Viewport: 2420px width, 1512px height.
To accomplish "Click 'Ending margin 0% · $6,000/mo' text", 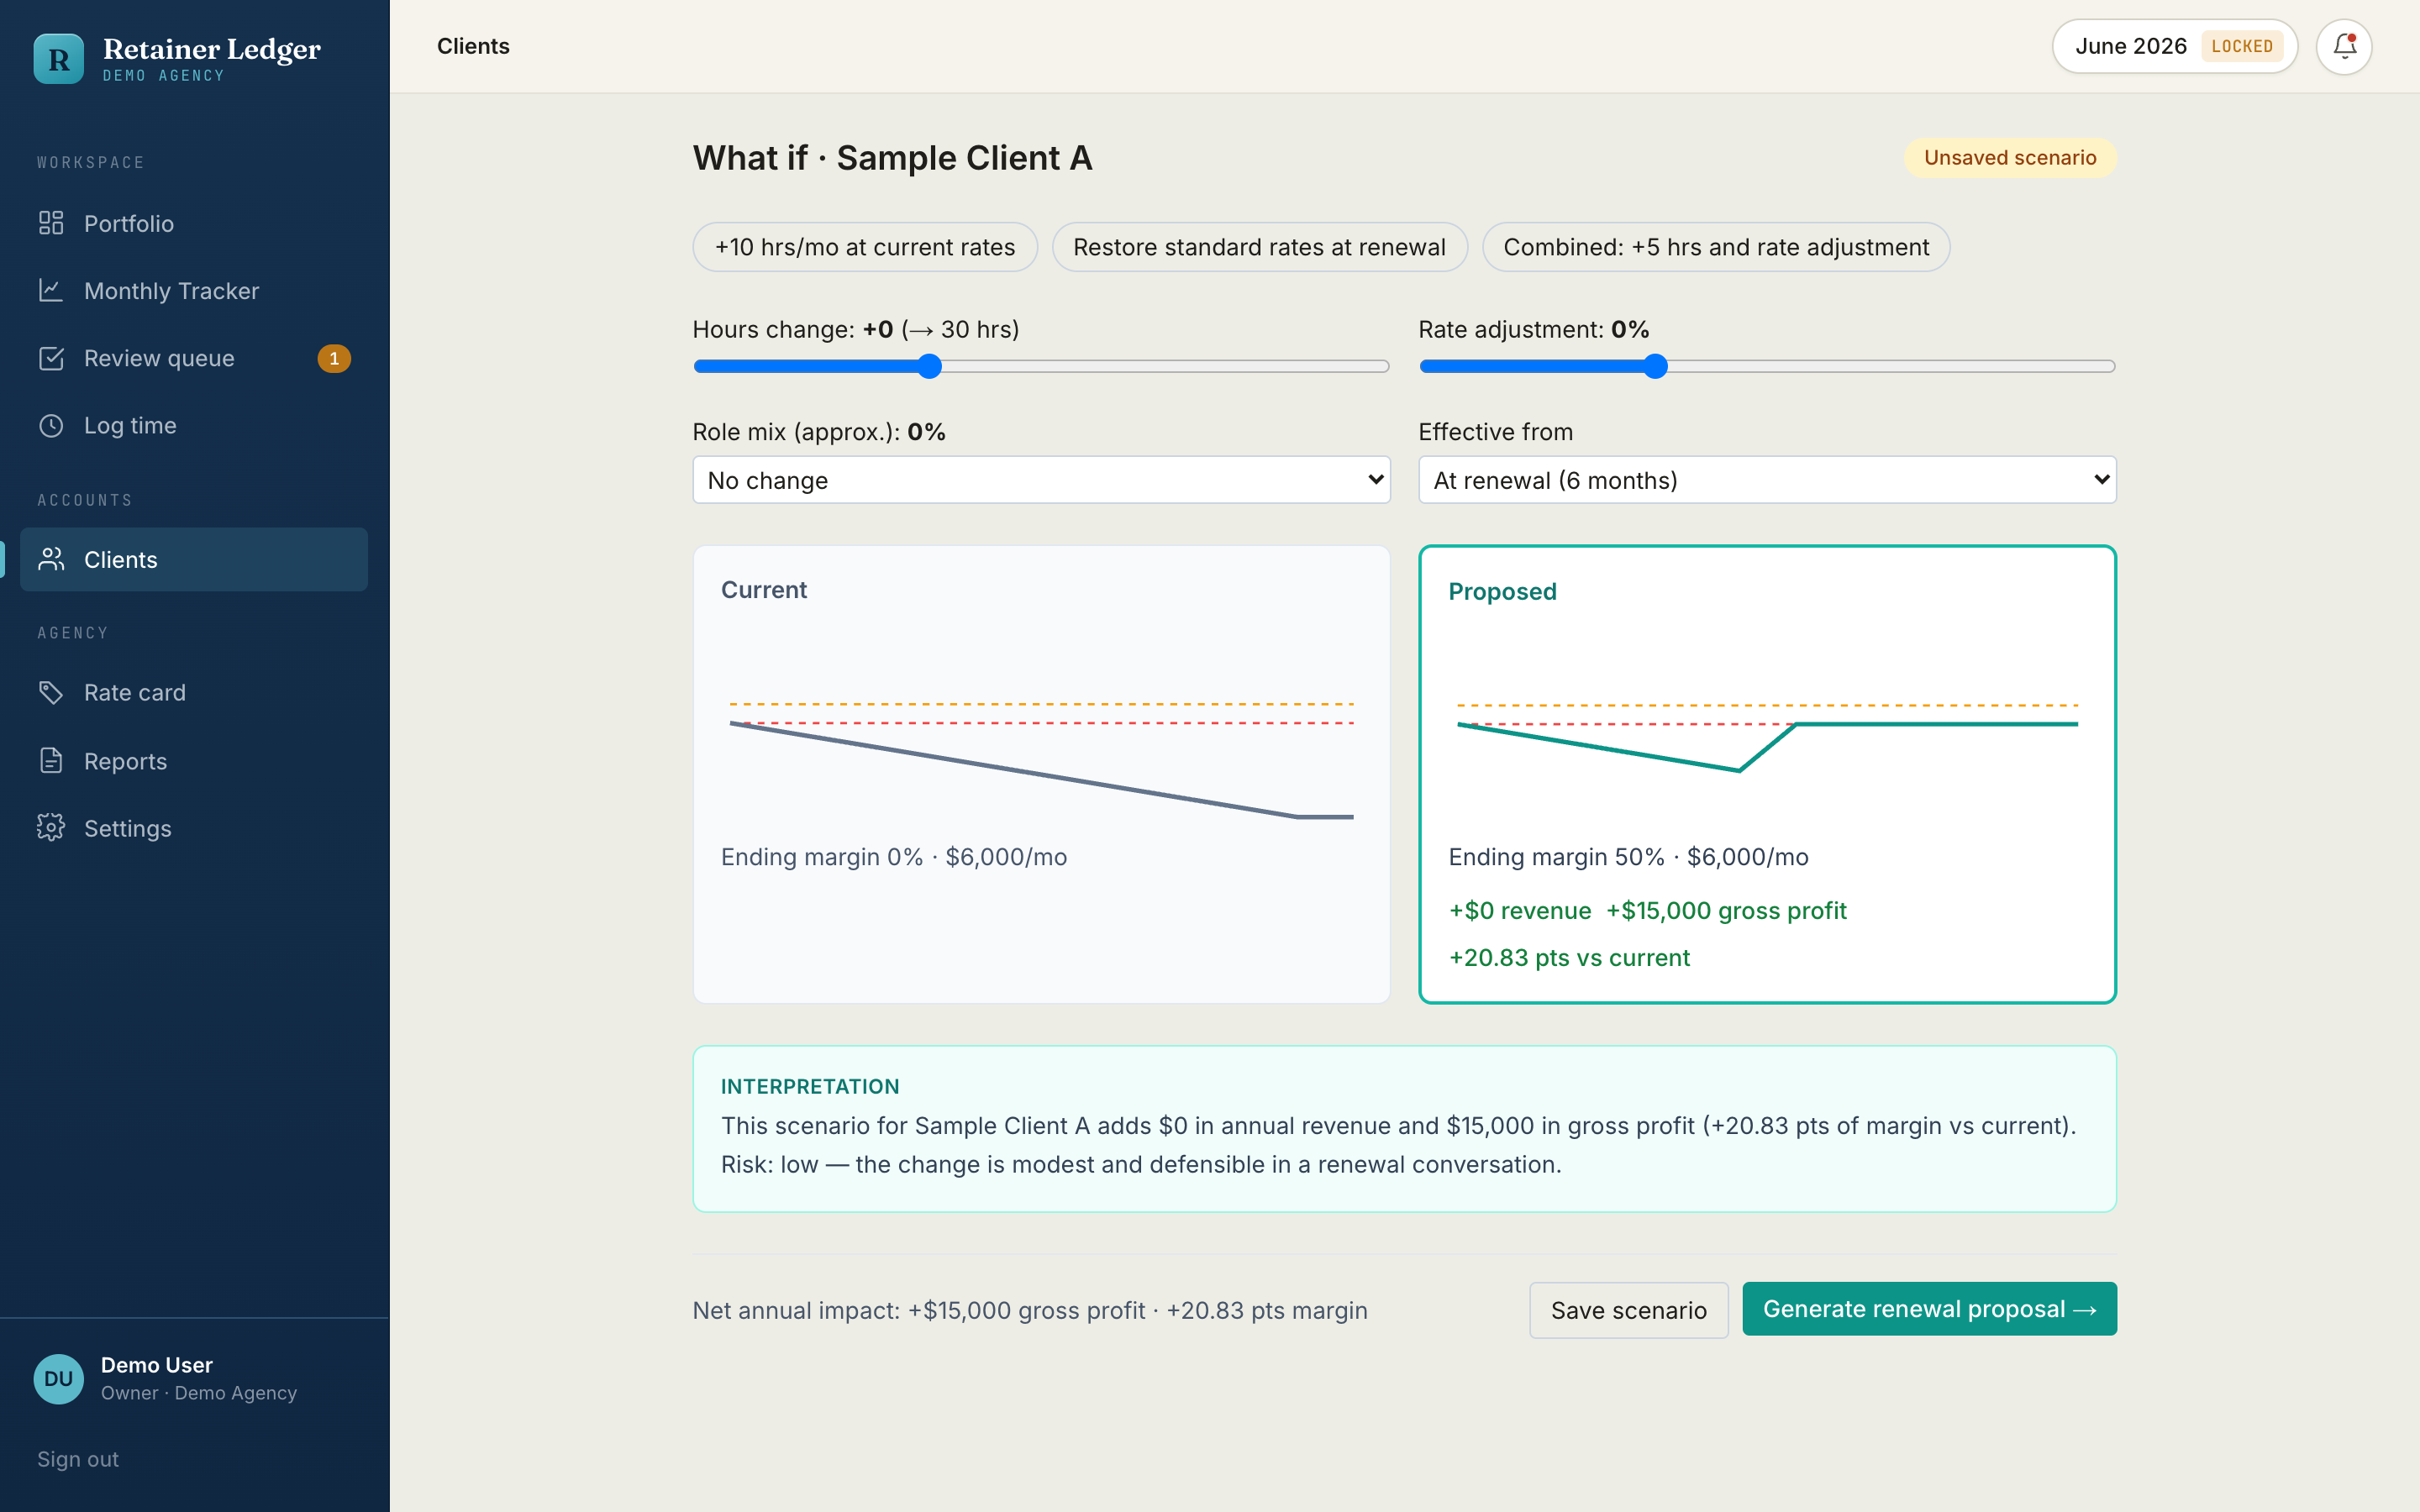I will pos(894,857).
